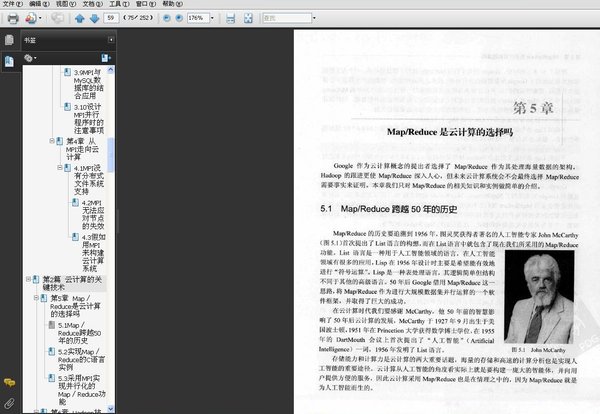Click the fit width scrolling page icon
Screen dimensions: 600x414
[231, 18]
